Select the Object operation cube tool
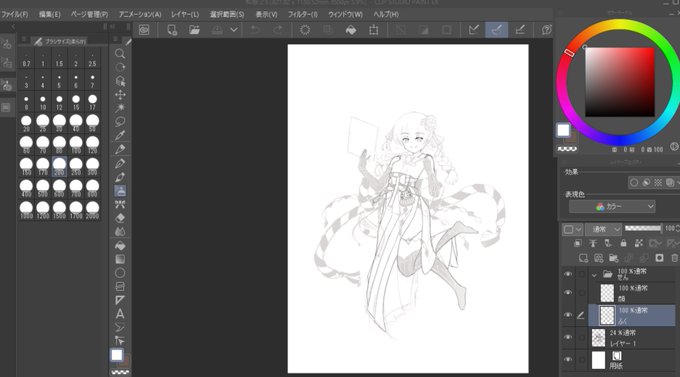The height and width of the screenshot is (377, 680). (120, 81)
